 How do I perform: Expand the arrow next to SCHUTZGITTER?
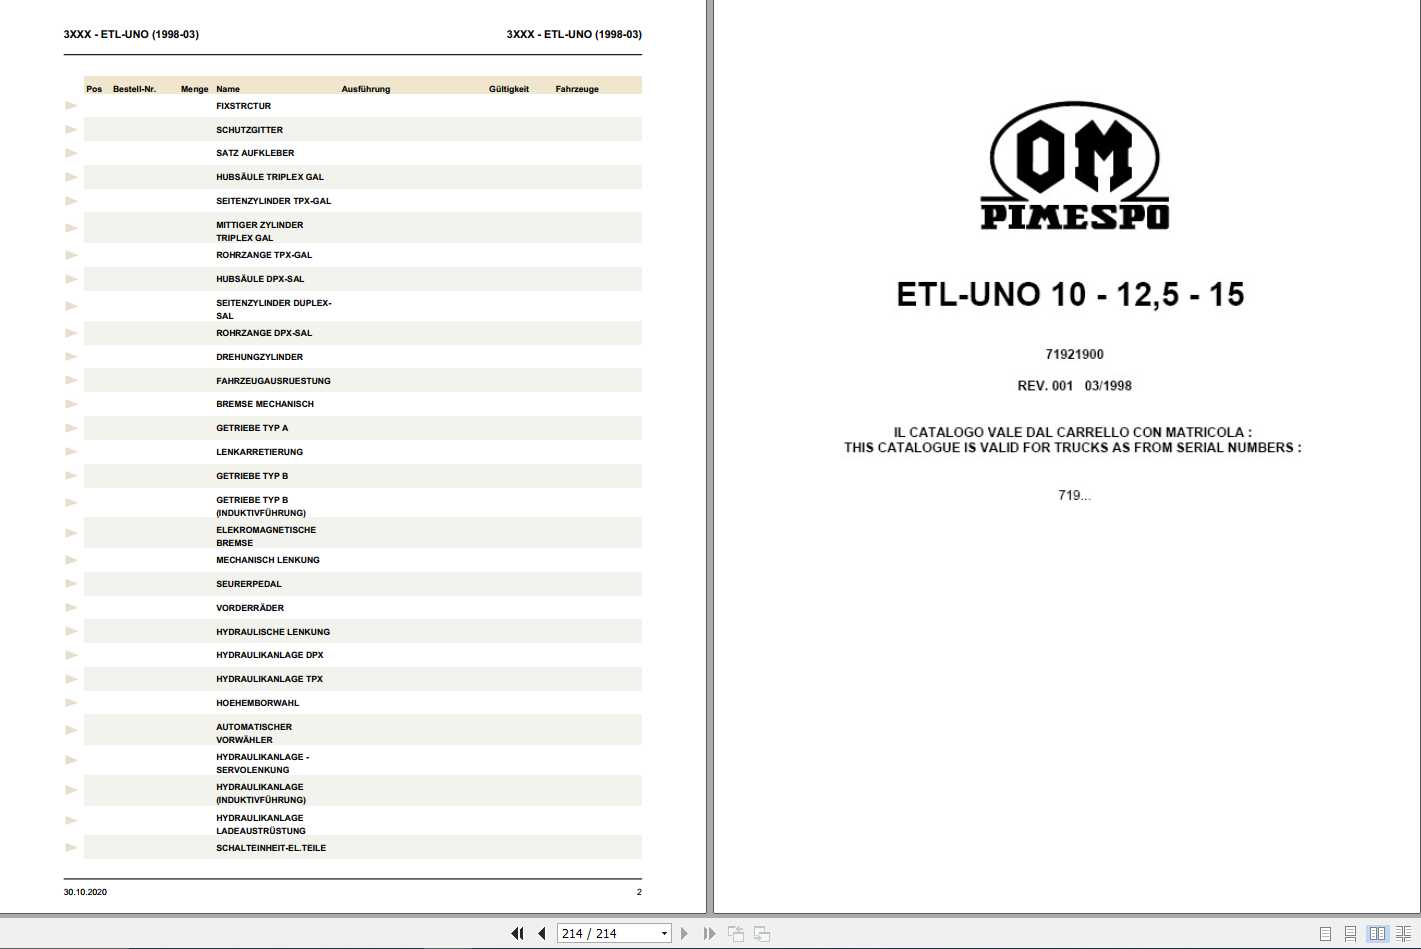tap(71, 128)
